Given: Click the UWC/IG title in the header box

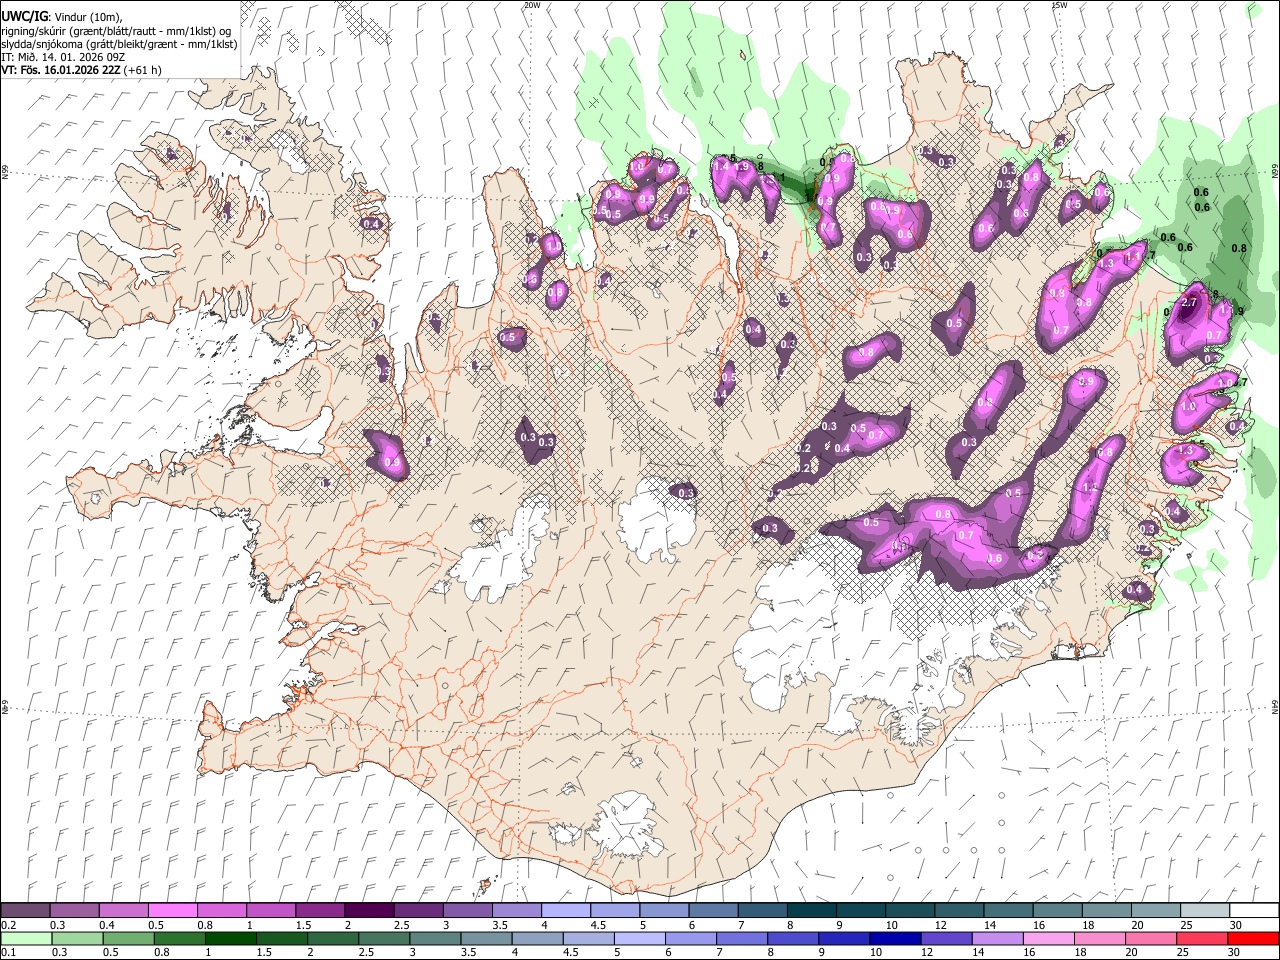Looking at the screenshot, I should [24, 17].
